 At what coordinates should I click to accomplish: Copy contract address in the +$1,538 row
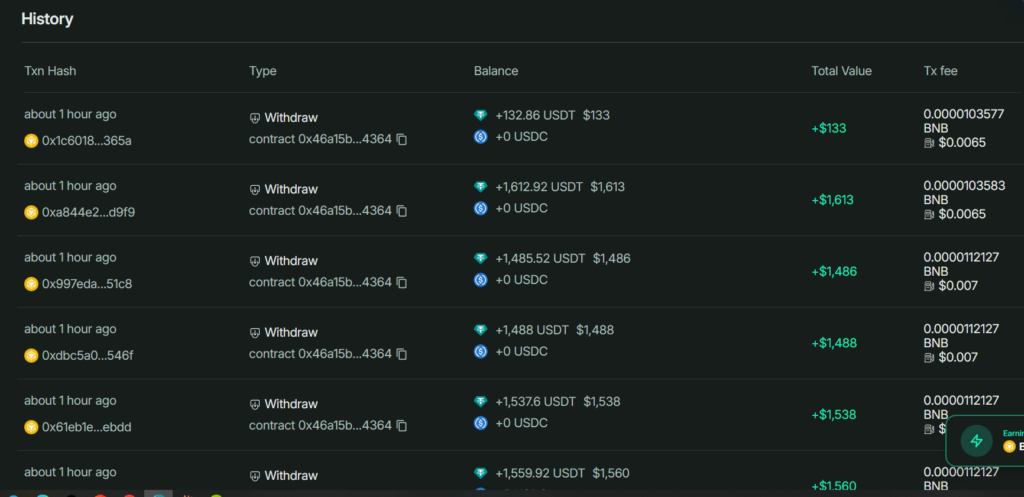402,426
